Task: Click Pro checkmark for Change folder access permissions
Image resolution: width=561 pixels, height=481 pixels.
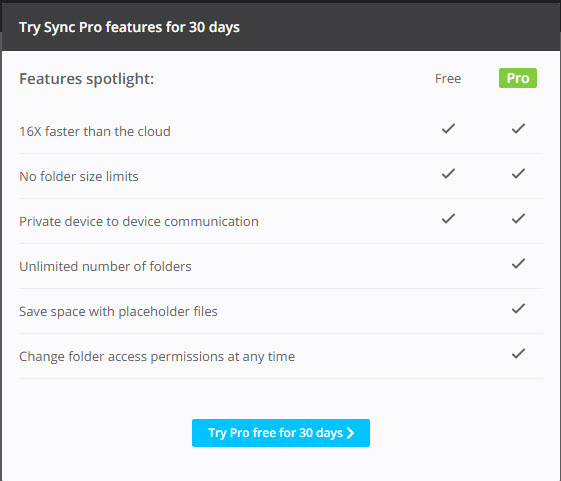Action: tap(518, 354)
